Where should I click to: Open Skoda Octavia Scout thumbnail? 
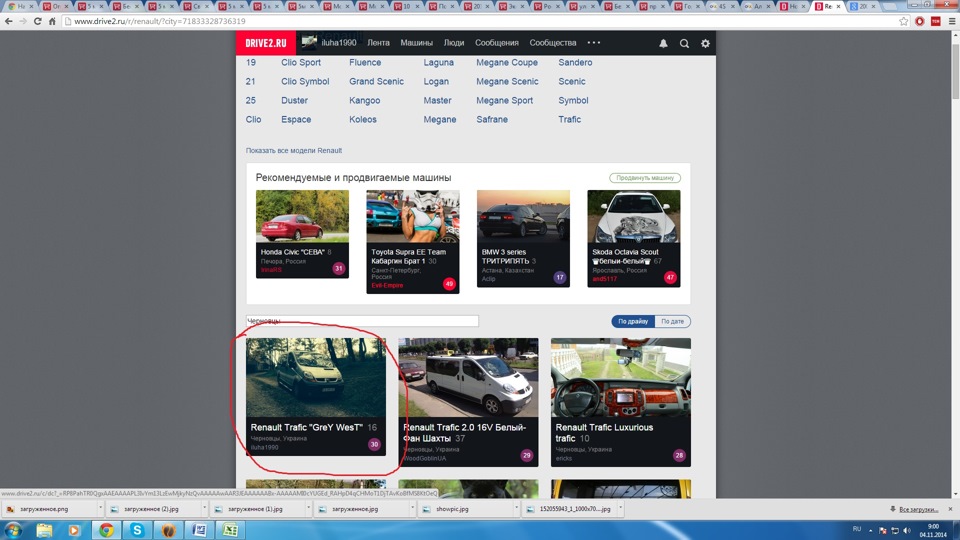pos(634,216)
